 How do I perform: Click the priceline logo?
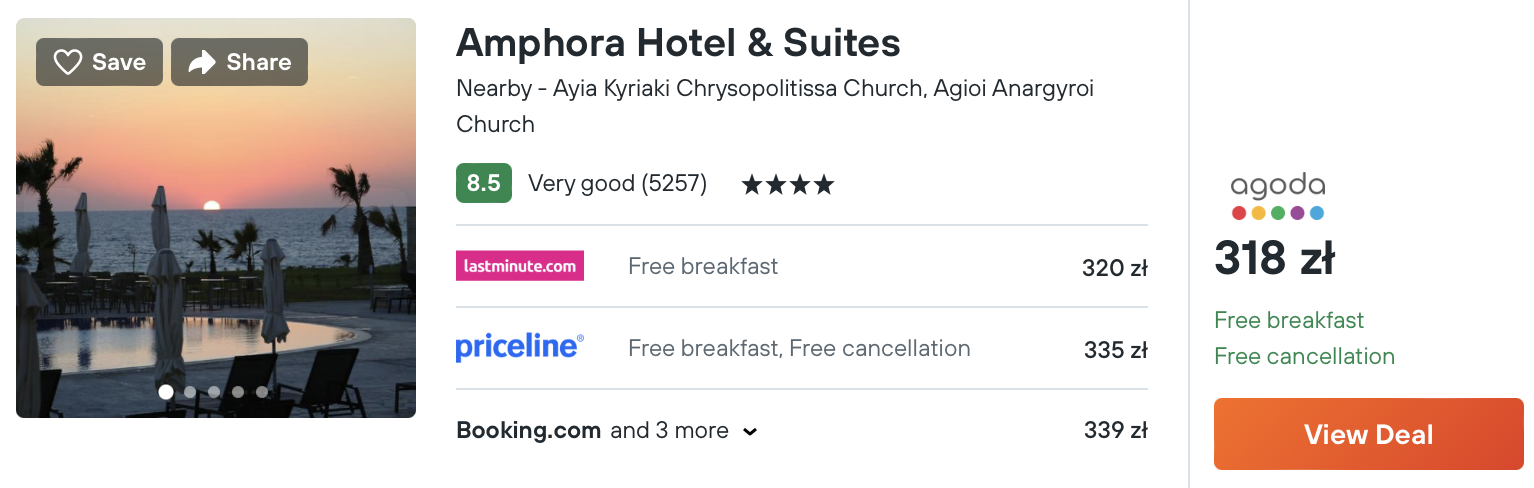519,348
